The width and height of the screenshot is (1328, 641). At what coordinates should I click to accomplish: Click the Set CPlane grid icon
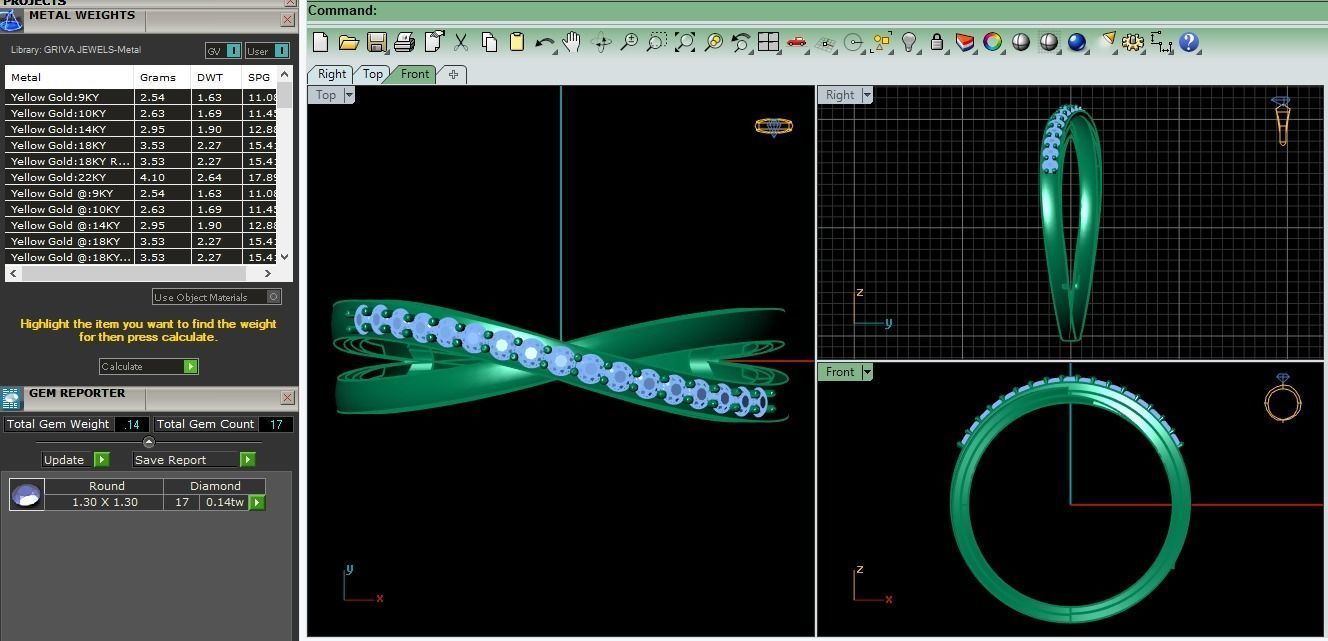(x=825, y=42)
